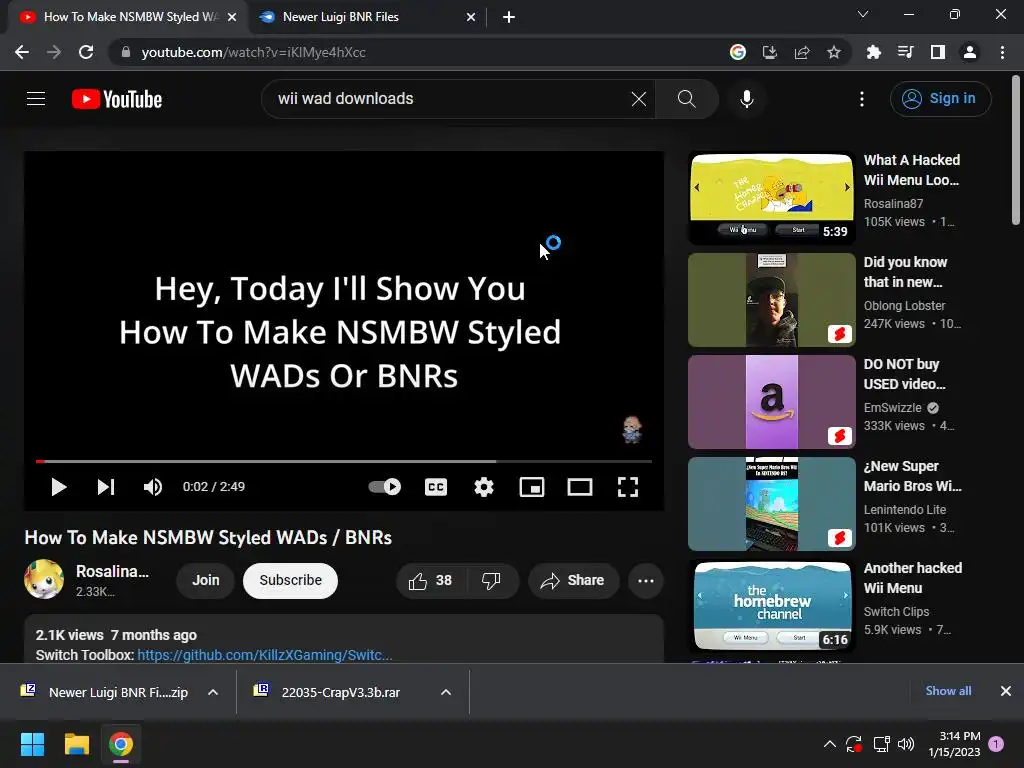Share this page from the address bar
Screen dimensions: 1024x768
click(802, 52)
